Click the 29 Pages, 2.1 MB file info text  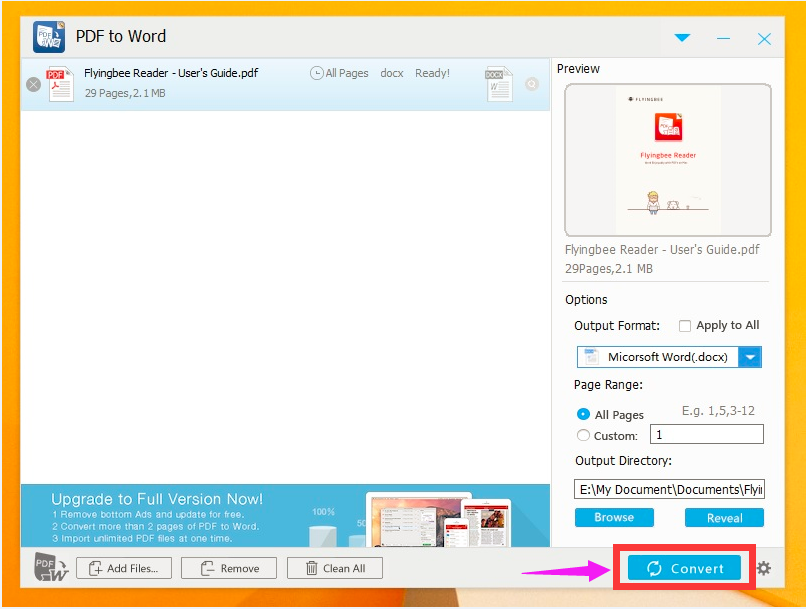coord(125,93)
